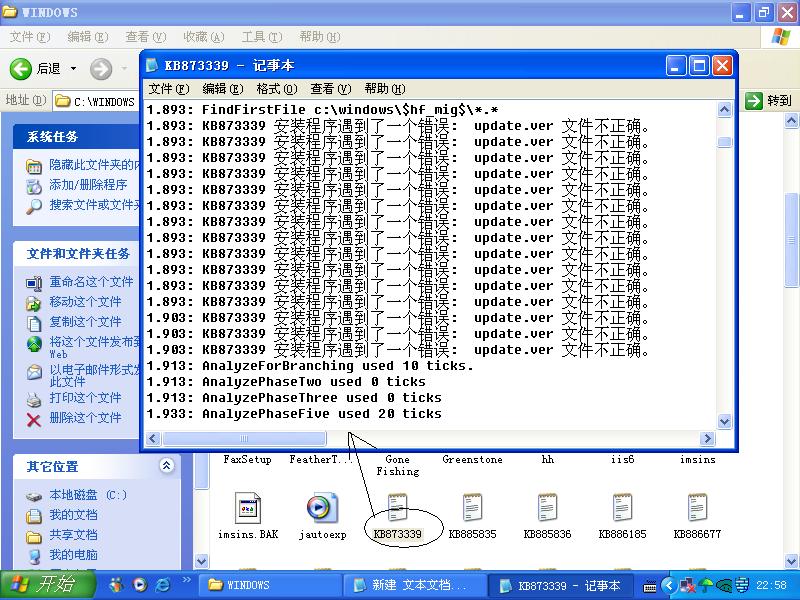Open Explorer 工具(T) menu in WINDOWS window
Screen dimensions: 800x600
point(262,37)
